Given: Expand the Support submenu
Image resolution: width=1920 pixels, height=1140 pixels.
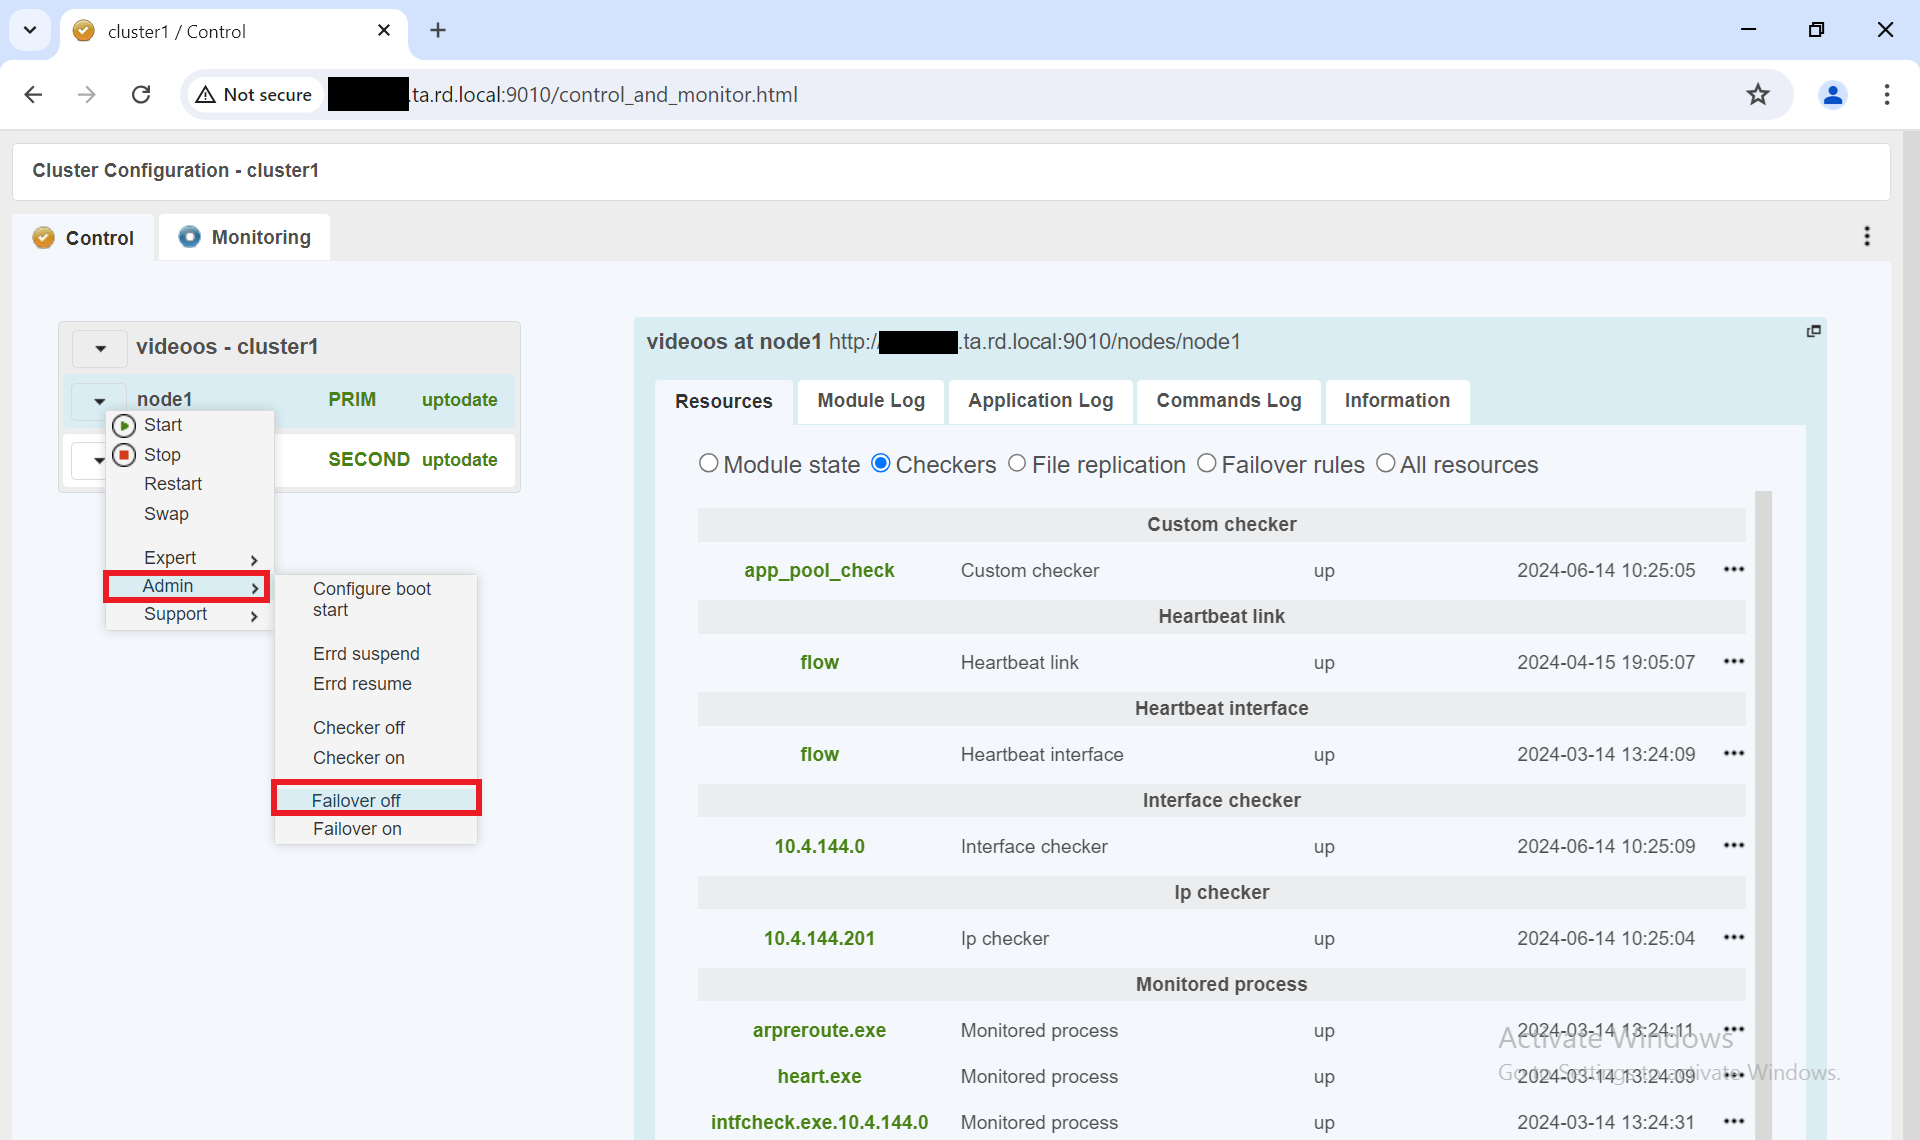Looking at the screenshot, I should coord(253,617).
